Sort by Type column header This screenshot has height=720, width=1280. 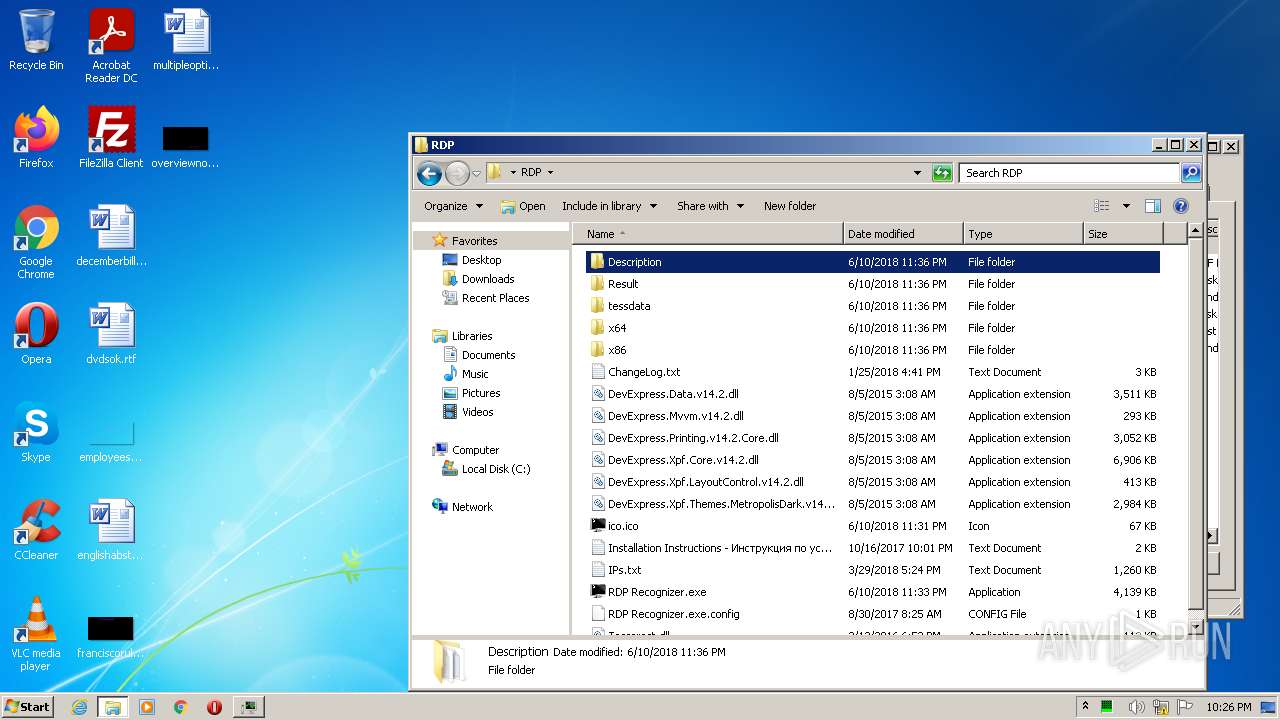1023,234
